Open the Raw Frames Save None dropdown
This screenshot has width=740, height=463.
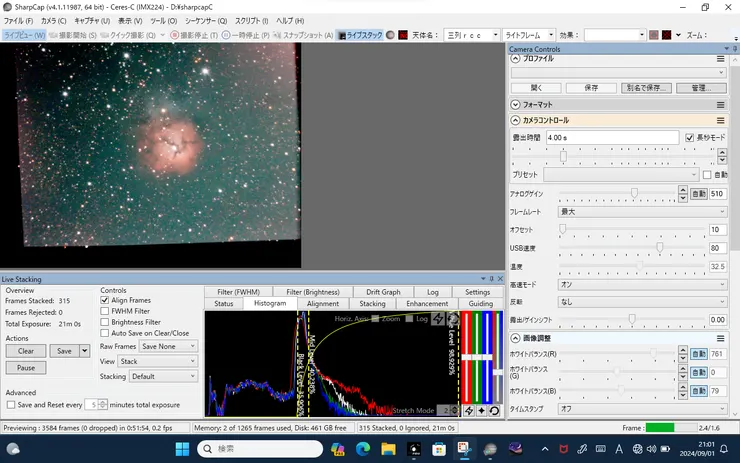click(x=168, y=346)
